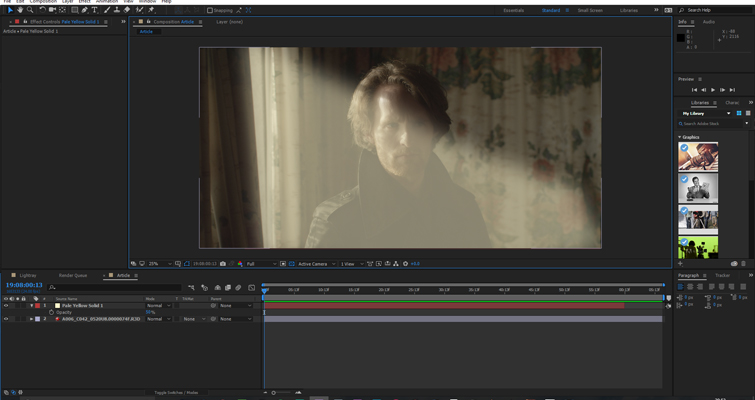Switch to the Essentials workspace
This screenshot has height=400, width=755.
(x=513, y=10)
